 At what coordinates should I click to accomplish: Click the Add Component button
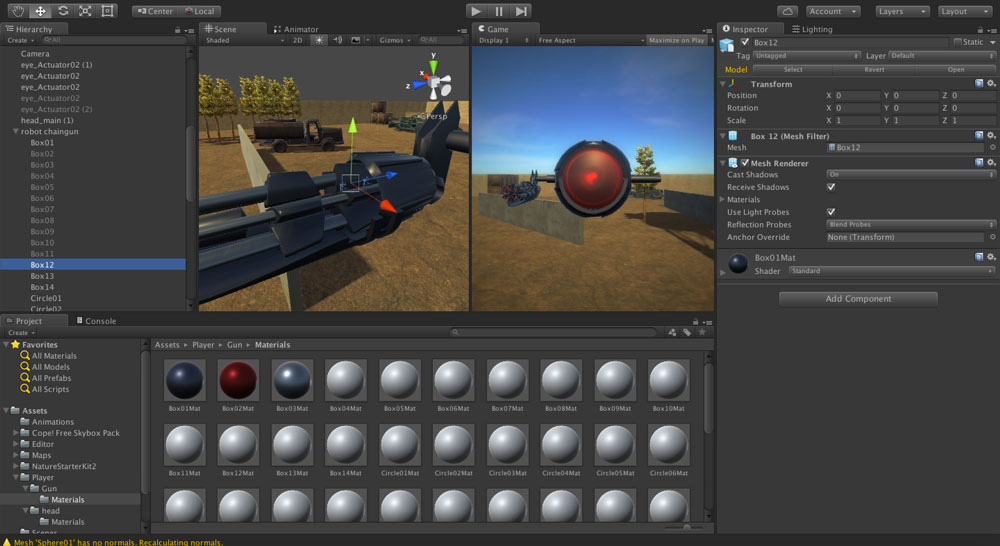pos(858,299)
